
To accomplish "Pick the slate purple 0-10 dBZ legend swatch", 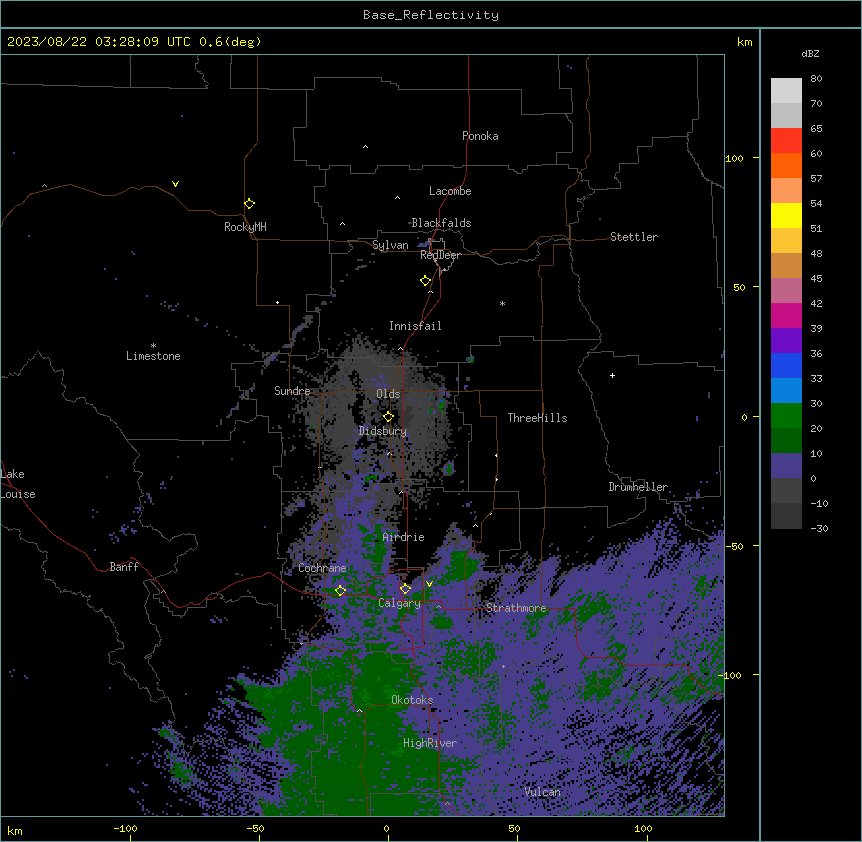I will click(786, 466).
